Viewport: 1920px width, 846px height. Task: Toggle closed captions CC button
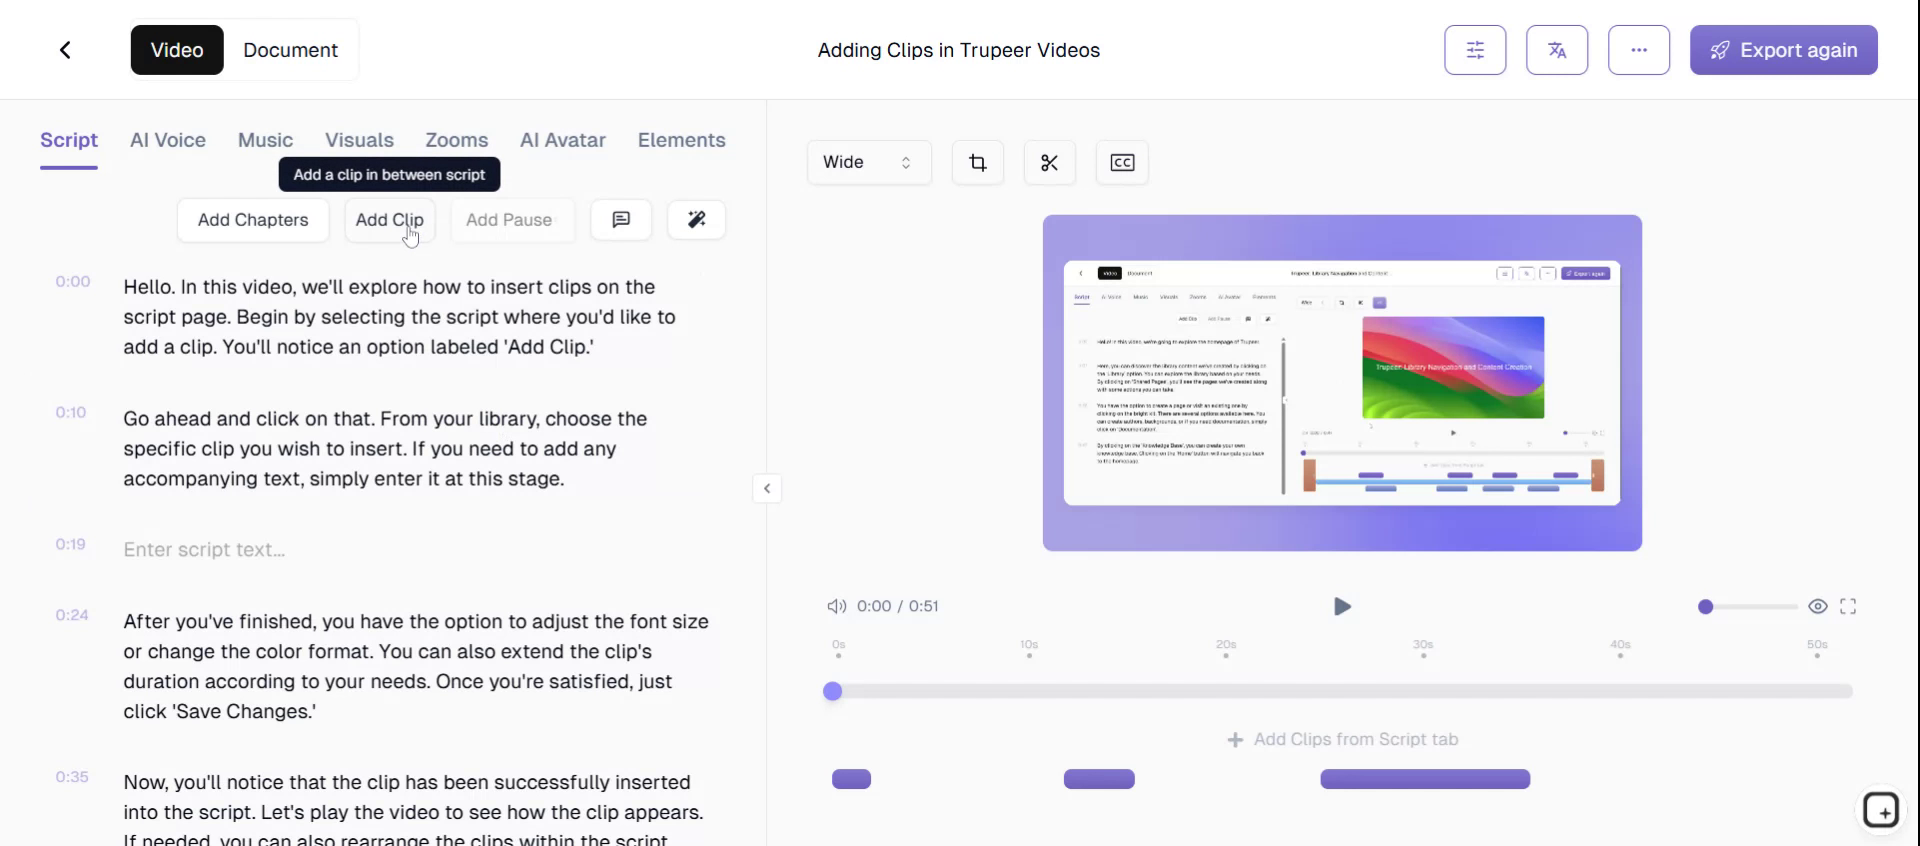click(1122, 163)
